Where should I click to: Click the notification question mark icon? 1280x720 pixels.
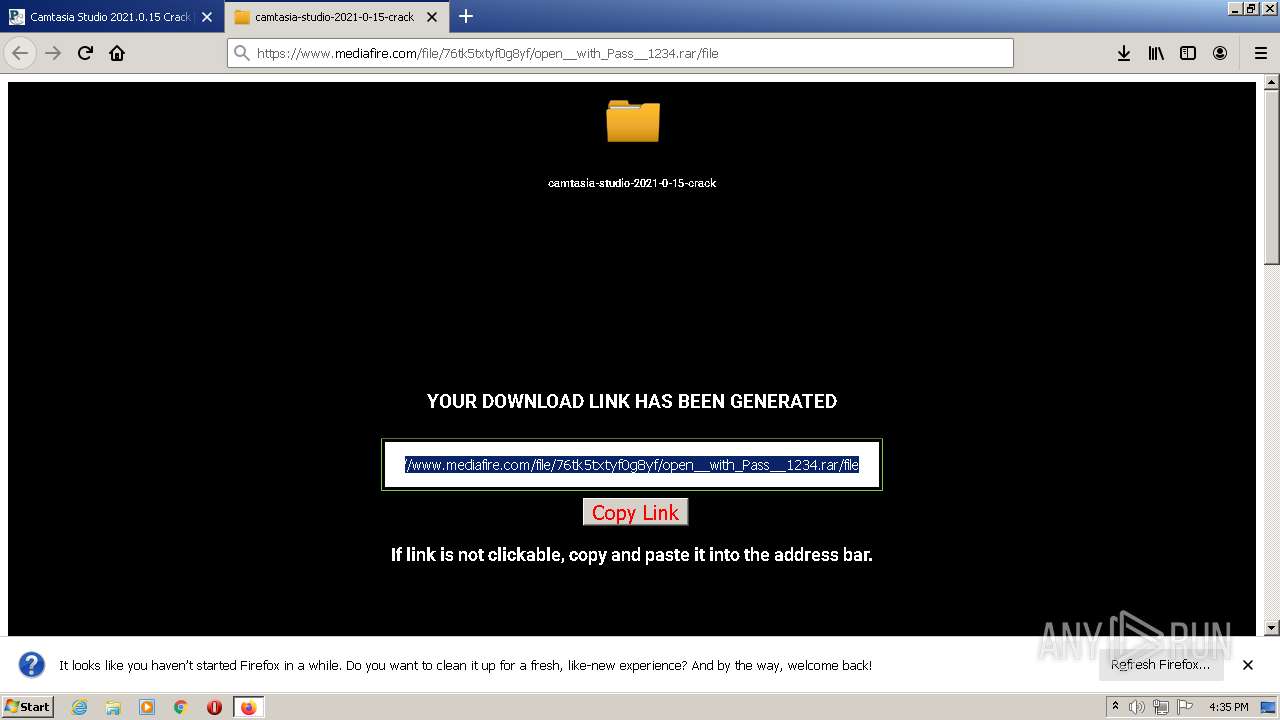pyautogui.click(x=32, y=665)
